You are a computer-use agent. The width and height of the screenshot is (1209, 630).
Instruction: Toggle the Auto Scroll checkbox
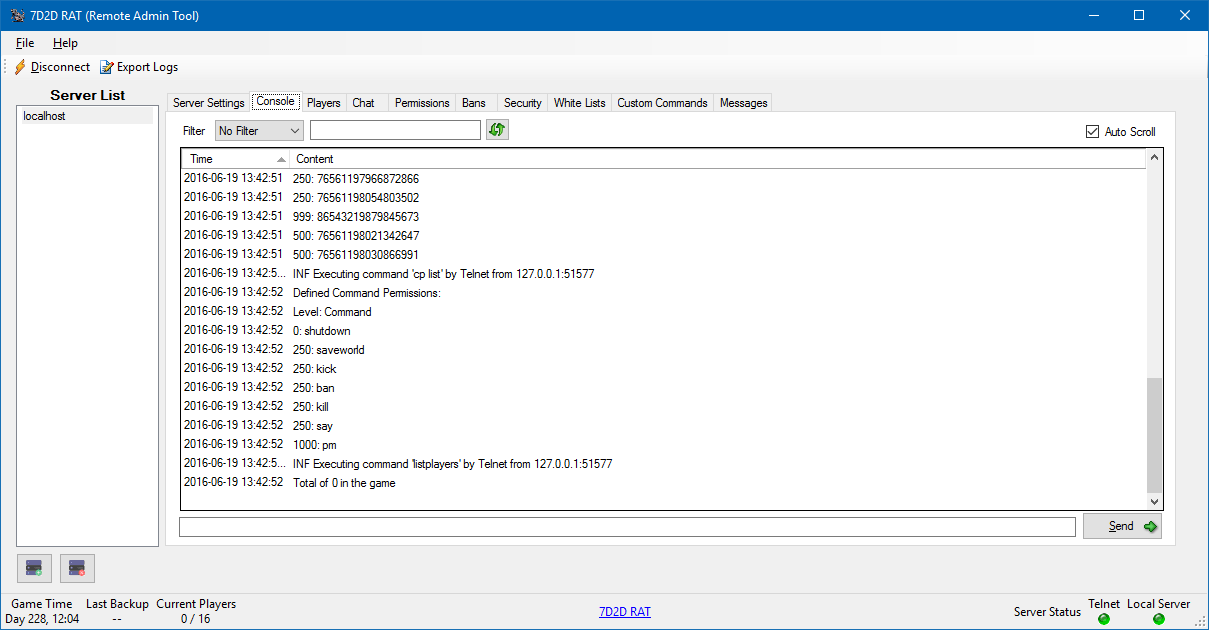[1092, 132]
